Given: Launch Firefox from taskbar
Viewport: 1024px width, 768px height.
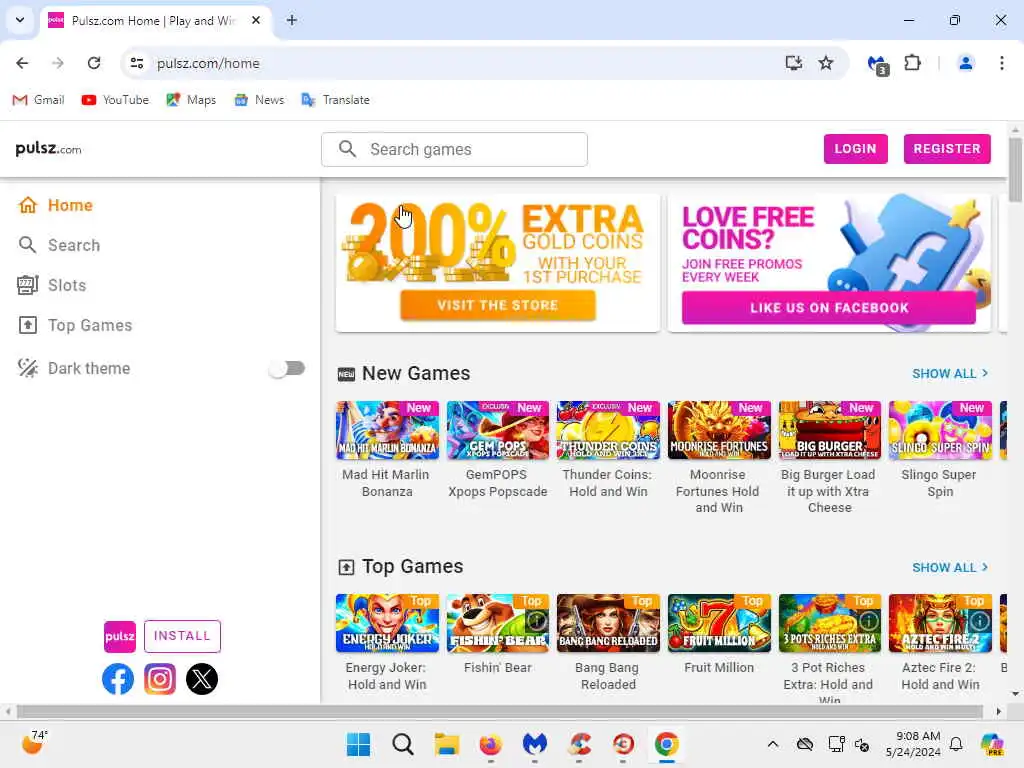Looking at the screenshot, I should [490, 744].
